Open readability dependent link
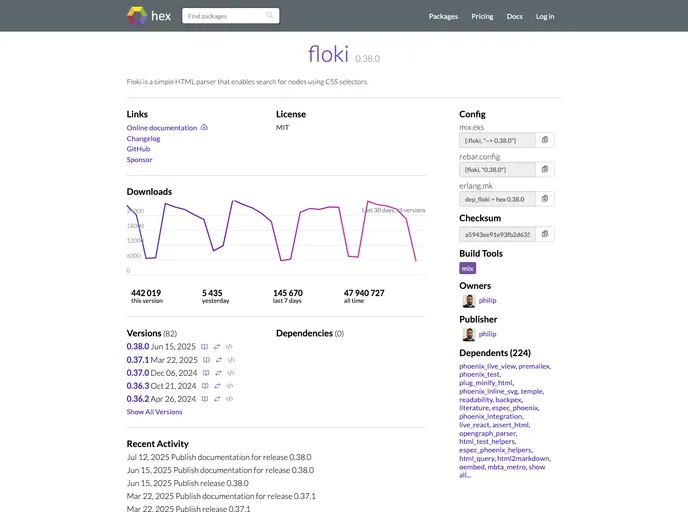 pyautogui.click(x=476, y=400)
